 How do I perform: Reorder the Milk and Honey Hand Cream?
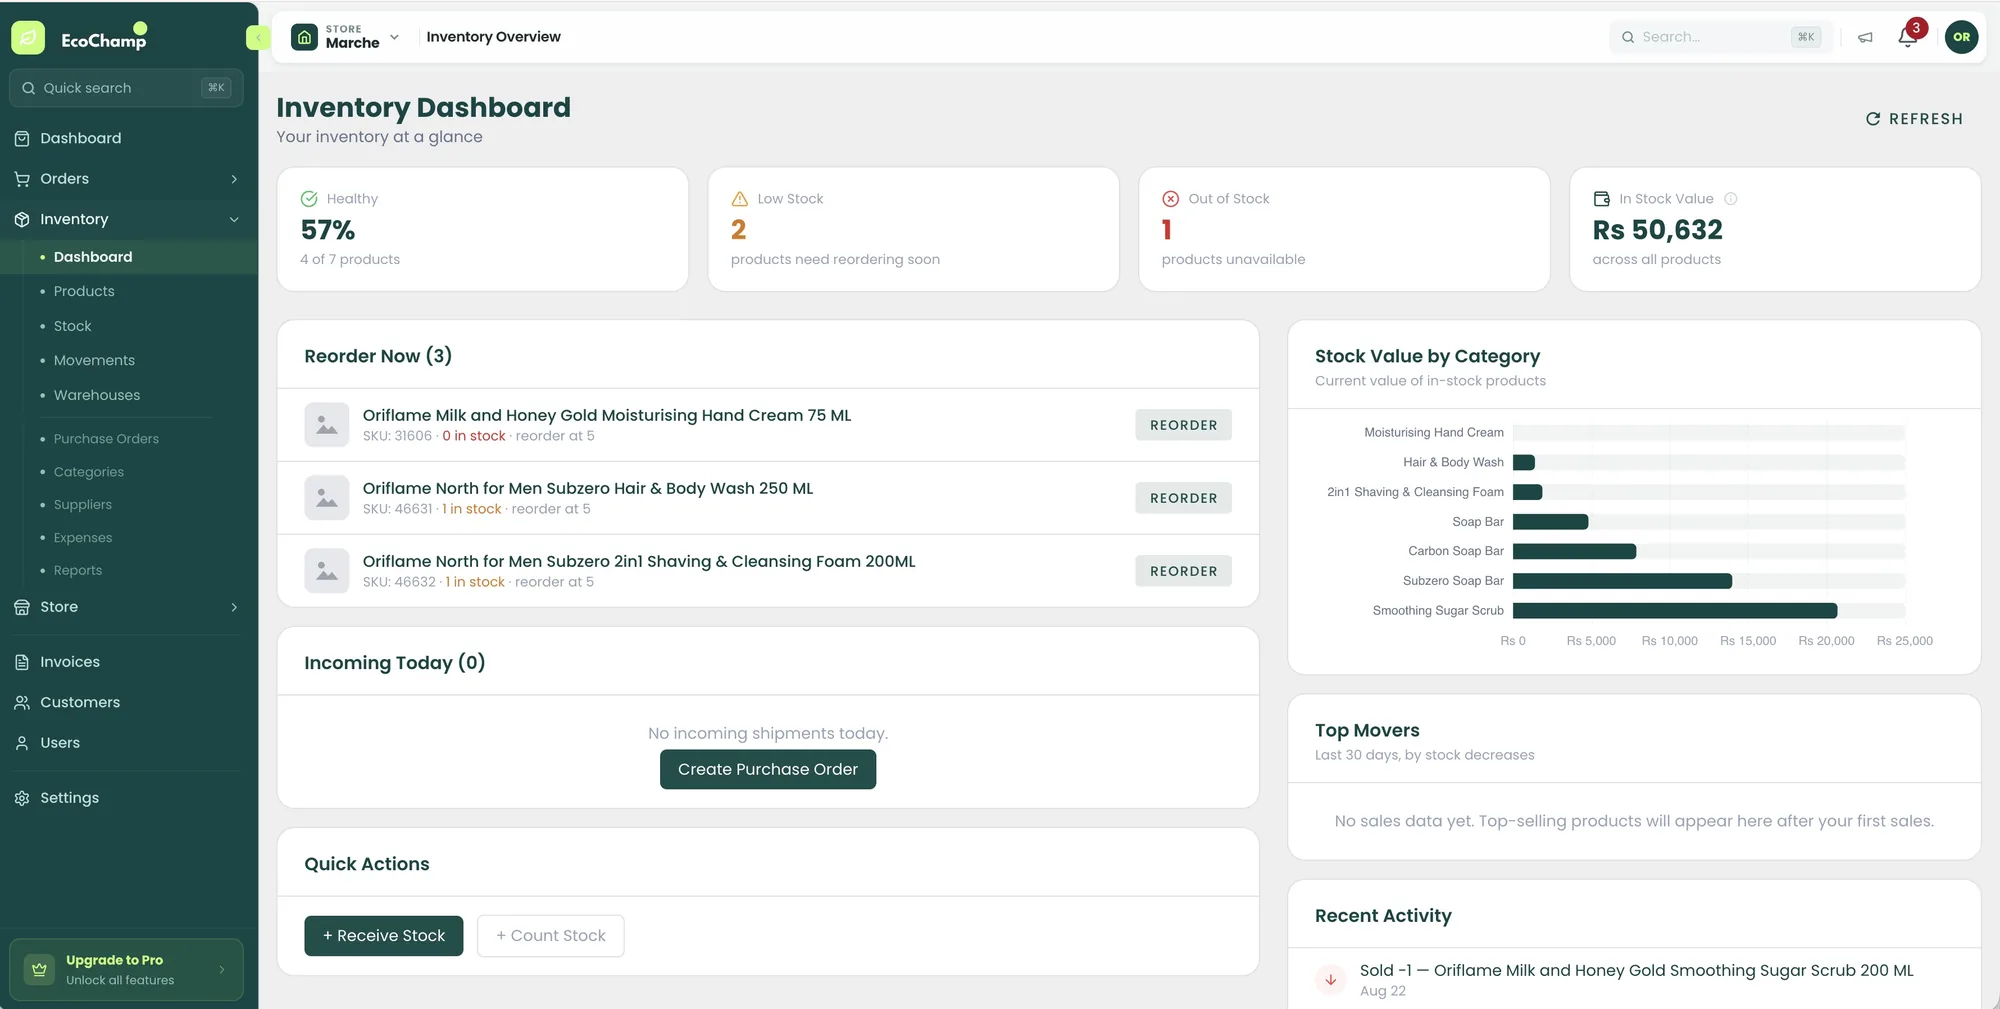[1183, 425]
